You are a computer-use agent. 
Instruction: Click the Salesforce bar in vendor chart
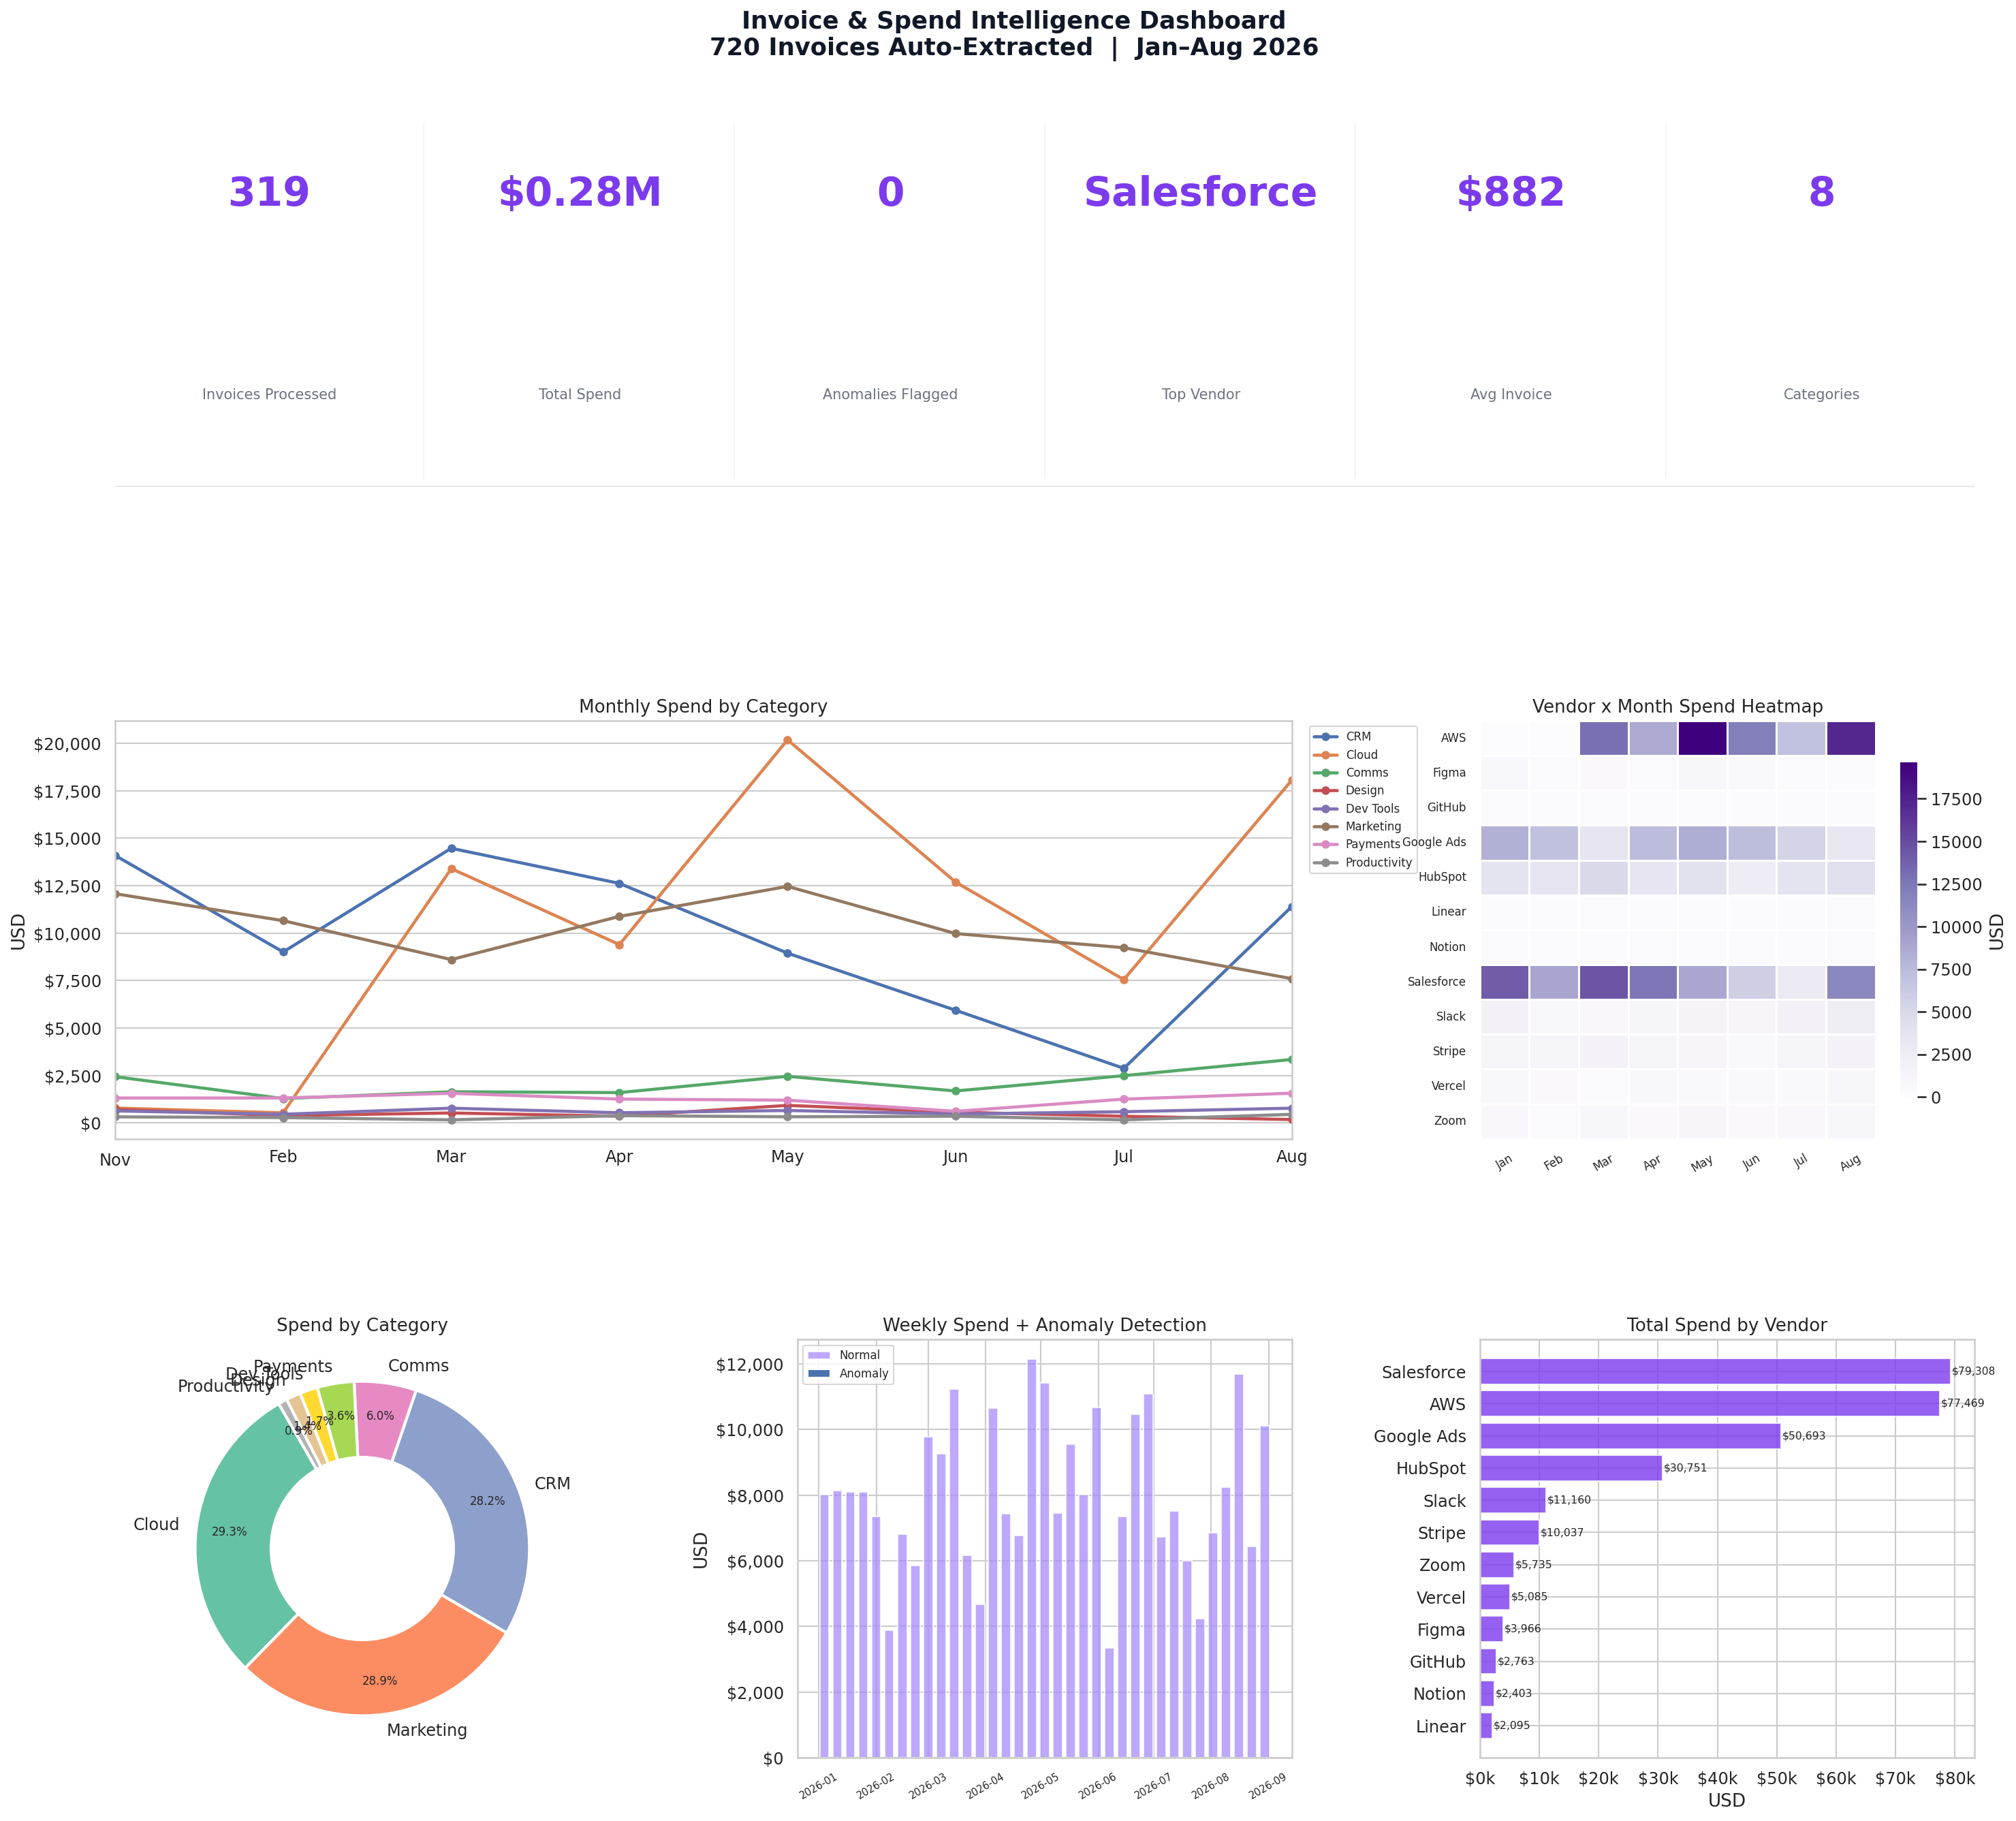[x=1715, y=1371]
